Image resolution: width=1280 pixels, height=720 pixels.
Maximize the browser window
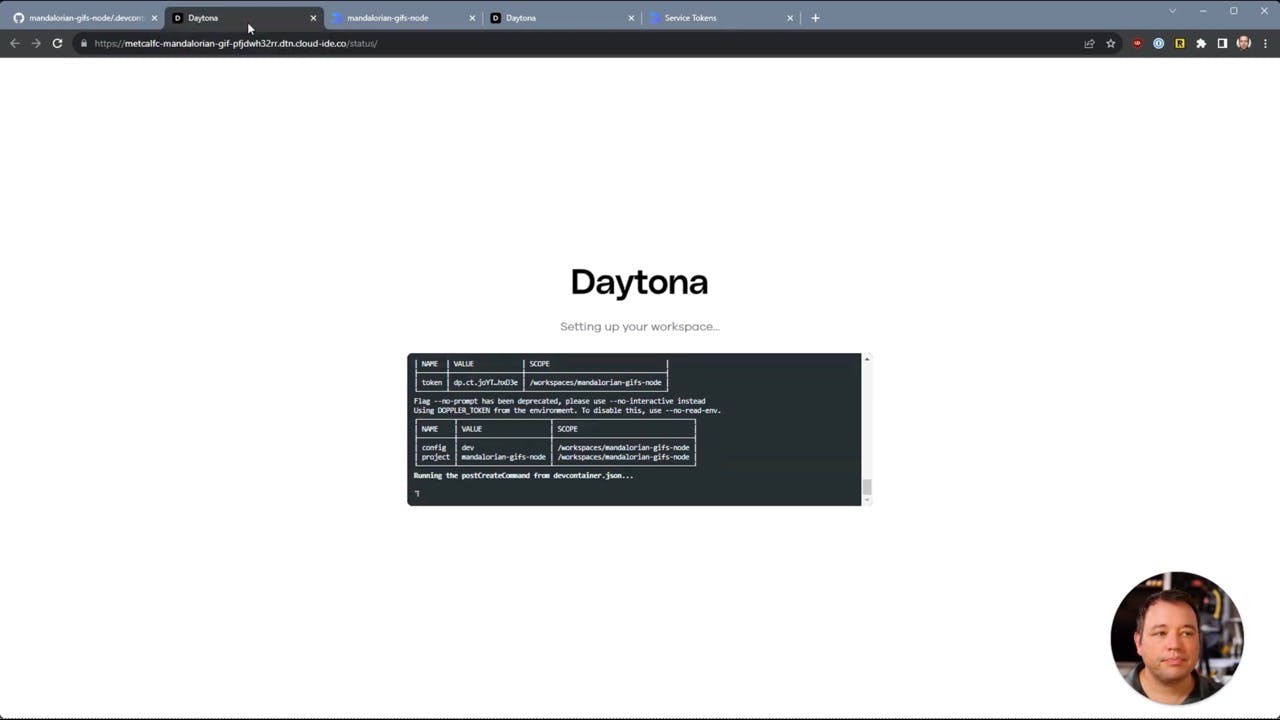(x=1234, y=11)
